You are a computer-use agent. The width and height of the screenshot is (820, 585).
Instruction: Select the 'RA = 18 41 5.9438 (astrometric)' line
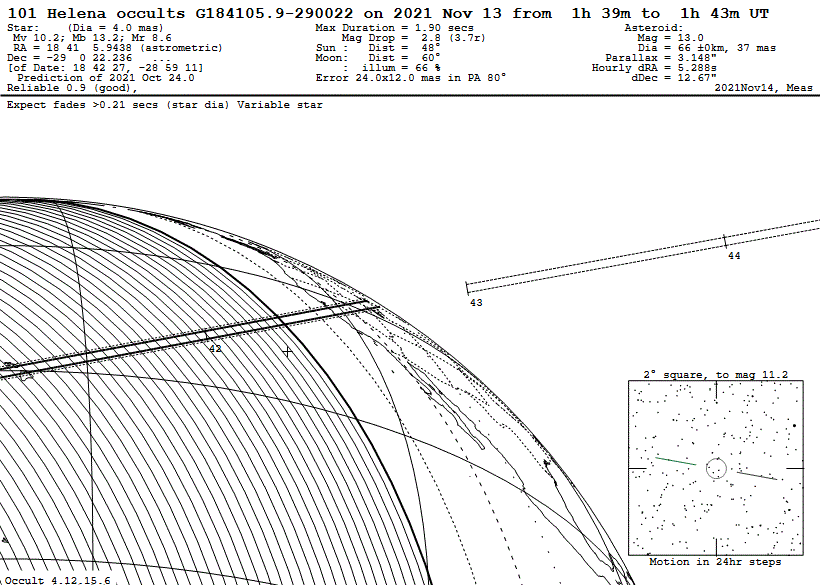(x=118, y=48)
